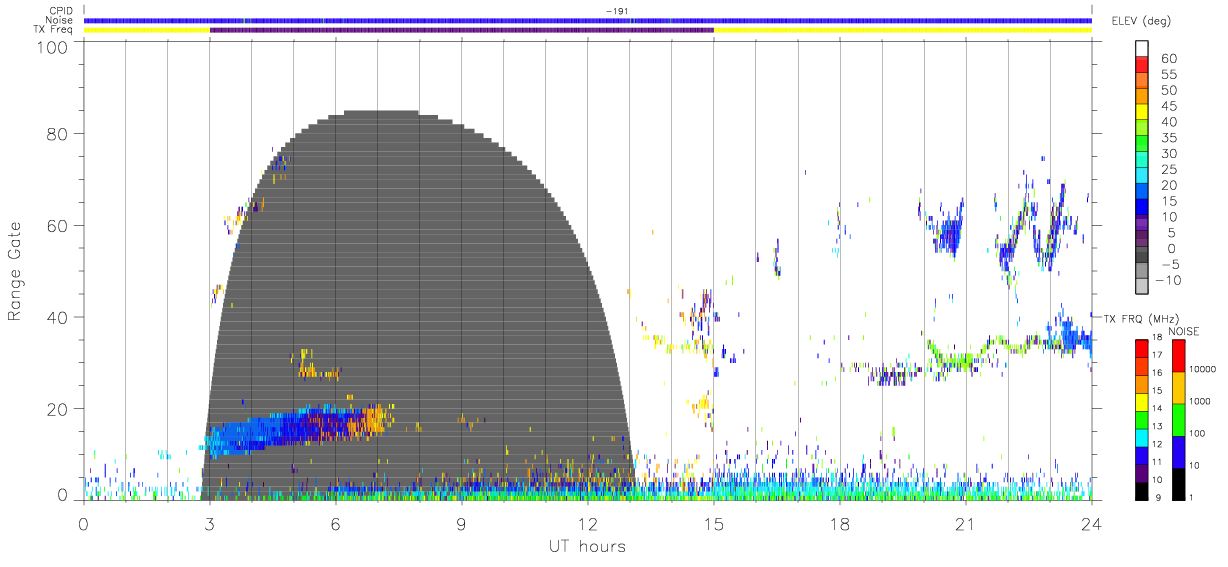Viewport: 1228px width, 567px height.
Task: Pick the cyan 12-13 MHz TX FRQ swatch
Action: tap(1143, 438)
